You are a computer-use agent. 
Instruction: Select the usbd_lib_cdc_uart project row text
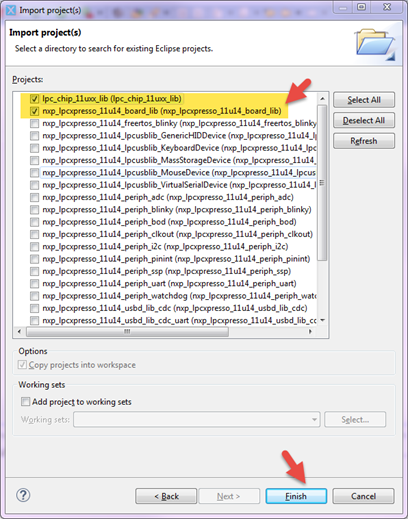(x=179, y=321)
